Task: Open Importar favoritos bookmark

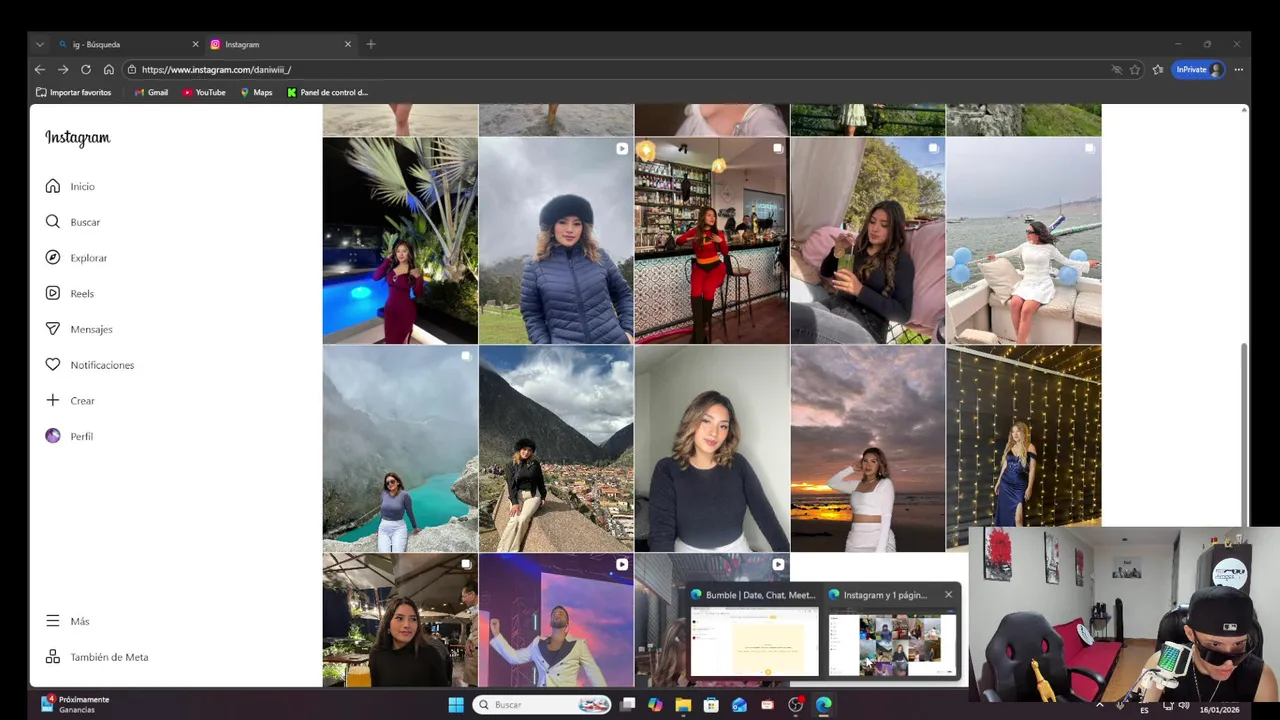Action: 73,92
